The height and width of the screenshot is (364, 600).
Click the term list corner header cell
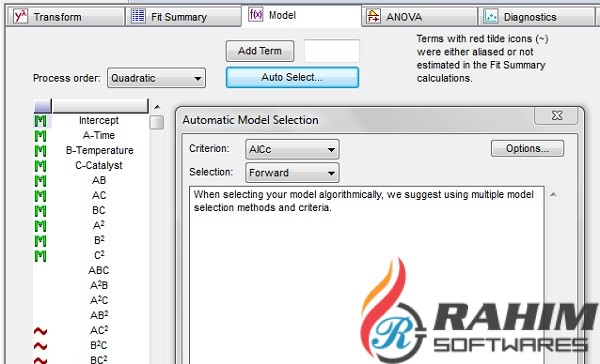pos(43,106)
